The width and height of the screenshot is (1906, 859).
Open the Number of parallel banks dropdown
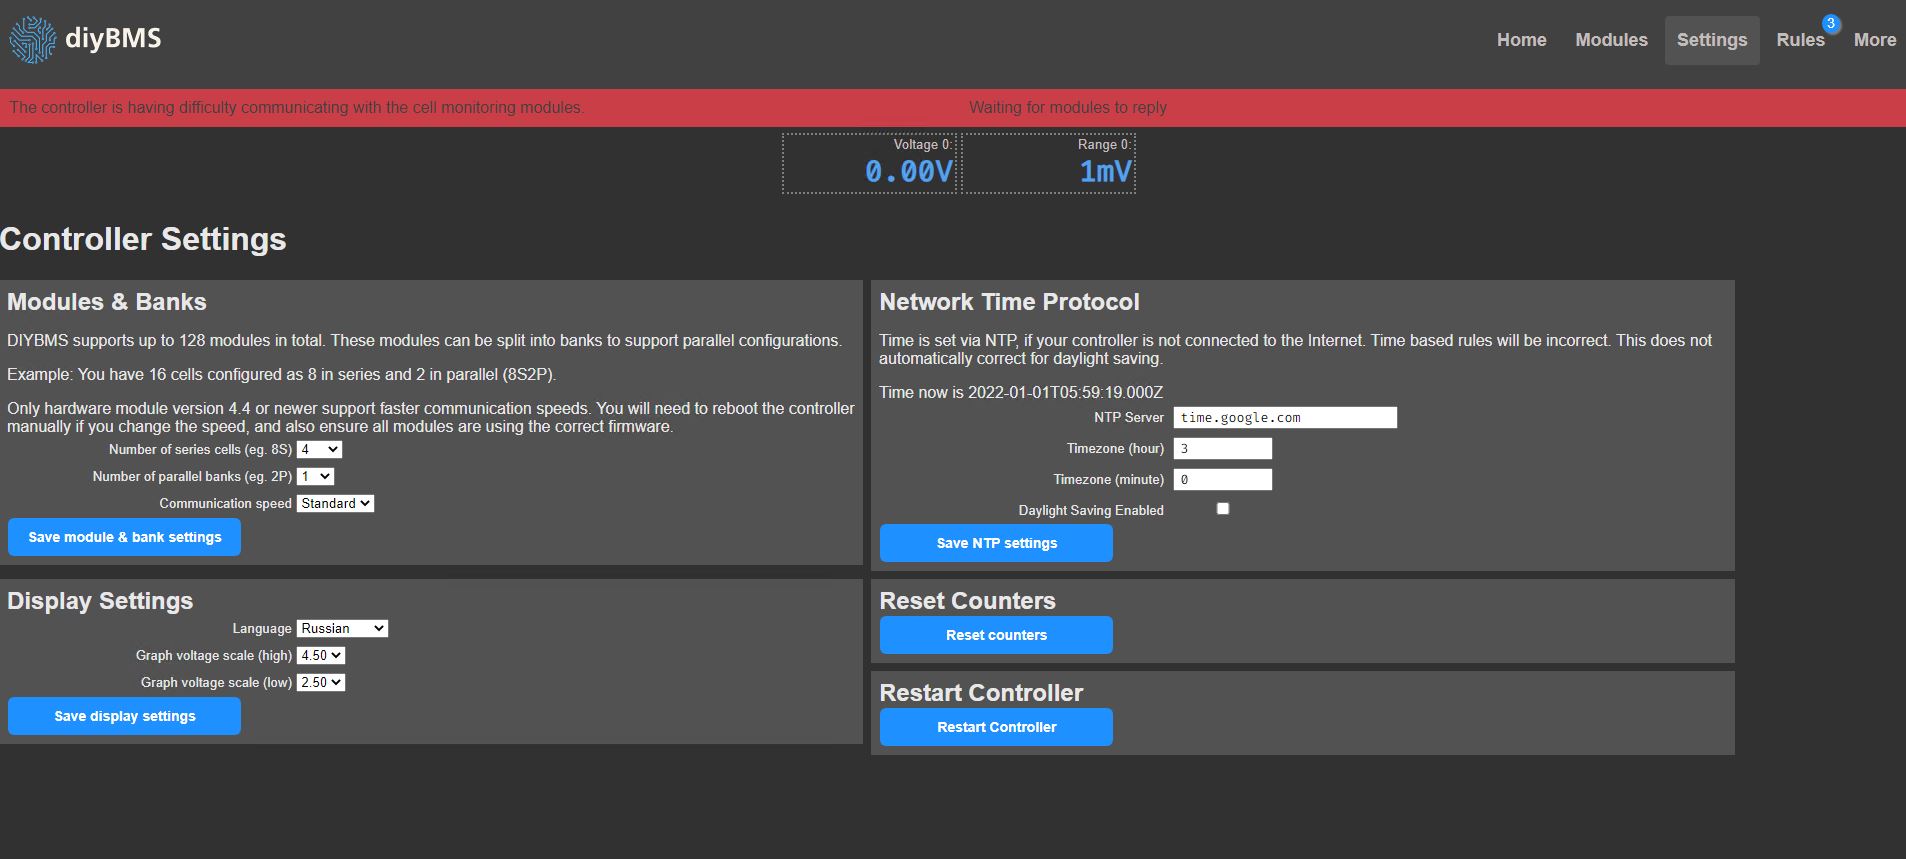pyautogui.click(x=315, y=477)
